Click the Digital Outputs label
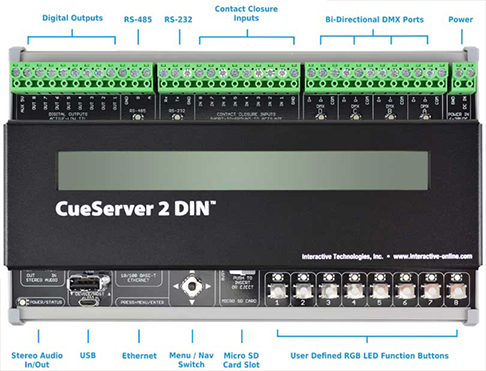Viewport: 486px width, 371px height. point(72,18)
